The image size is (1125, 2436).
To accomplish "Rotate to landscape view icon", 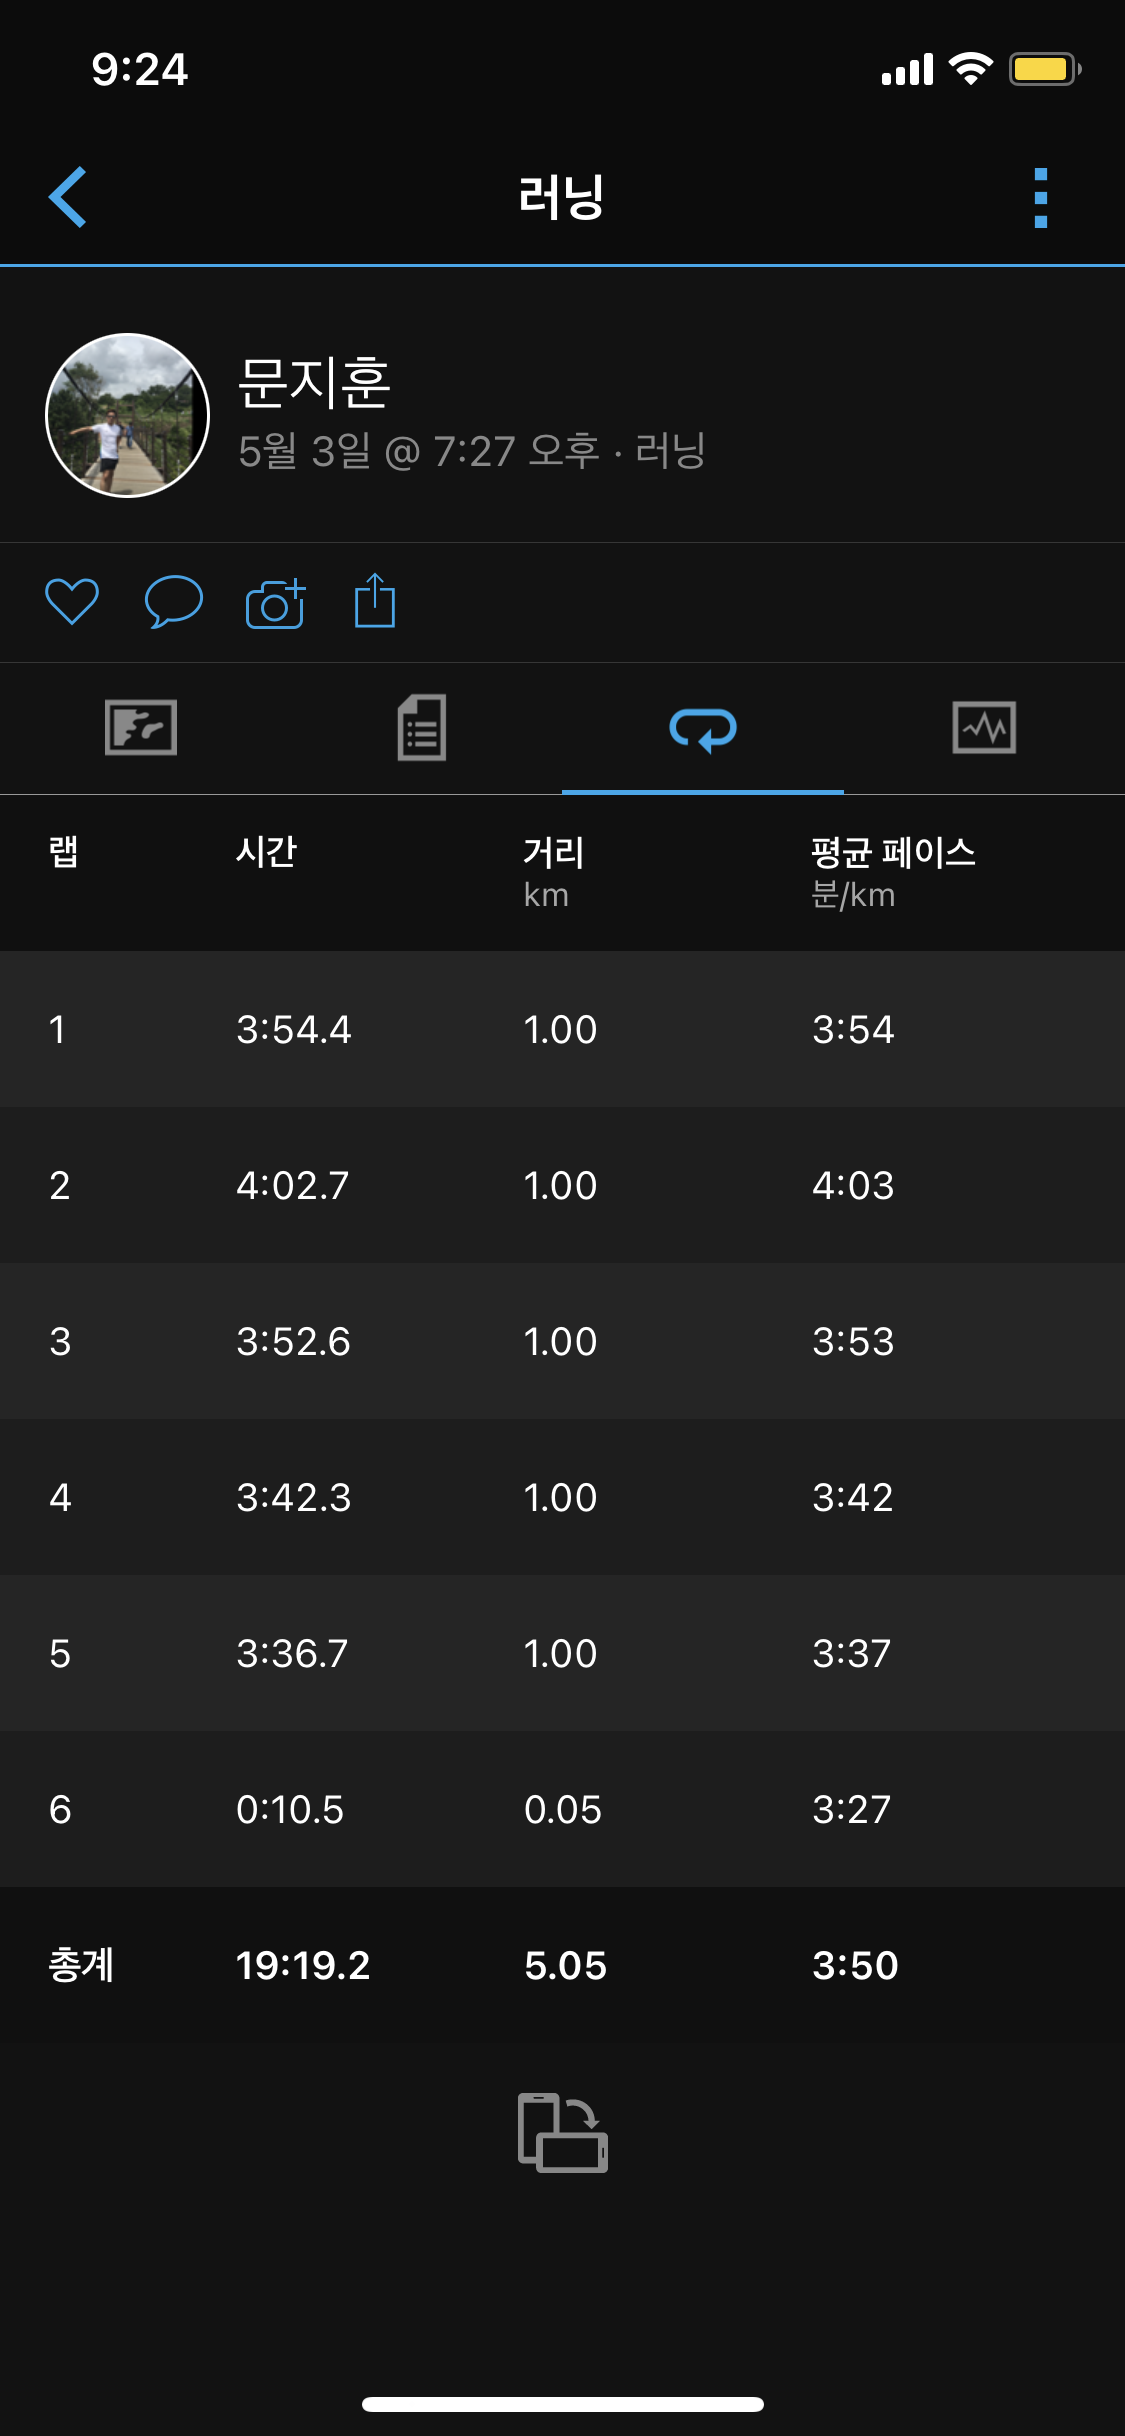I will [x=562, y=2132].
